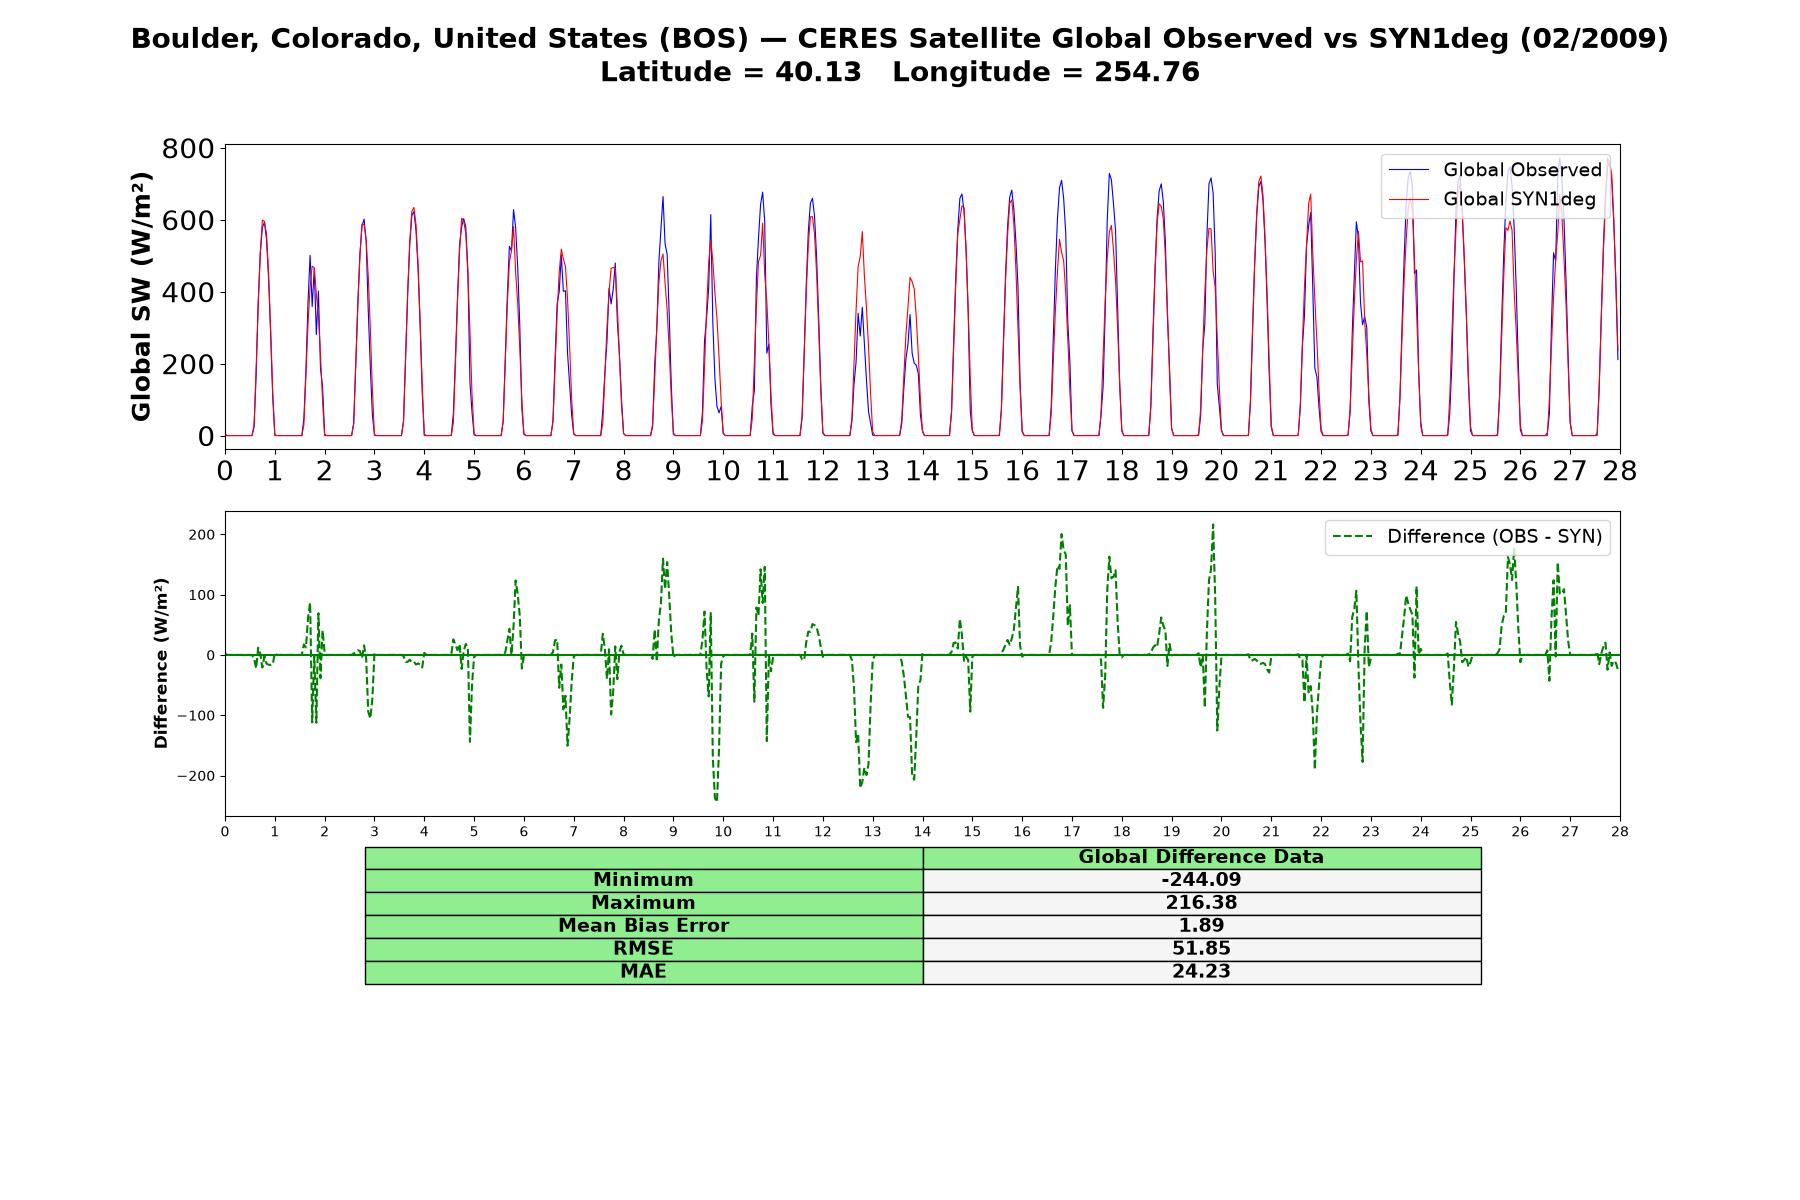Viewport: 1800px width, 1200px height.
Task: Click the minimum value -244.09 cell
Action: coord(1202,880)
